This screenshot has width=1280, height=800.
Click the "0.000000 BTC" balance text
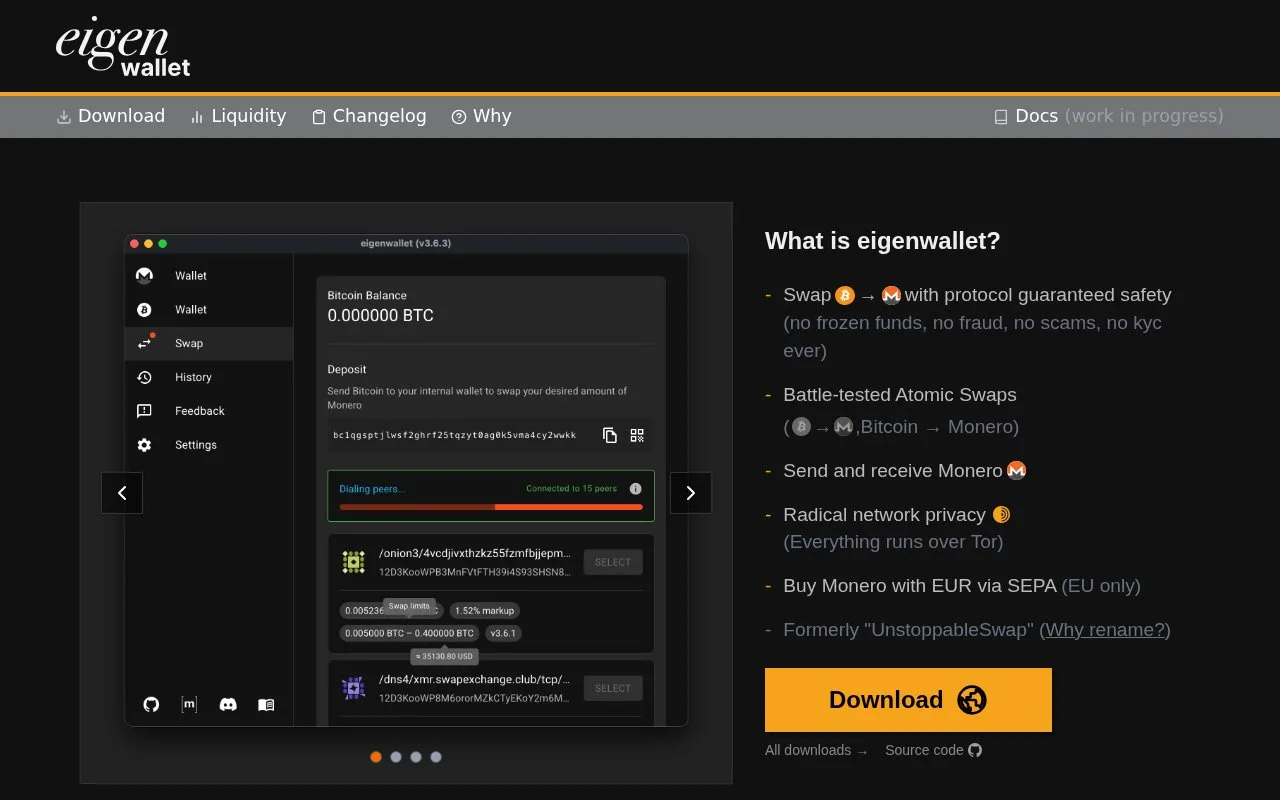click(381, 315)
